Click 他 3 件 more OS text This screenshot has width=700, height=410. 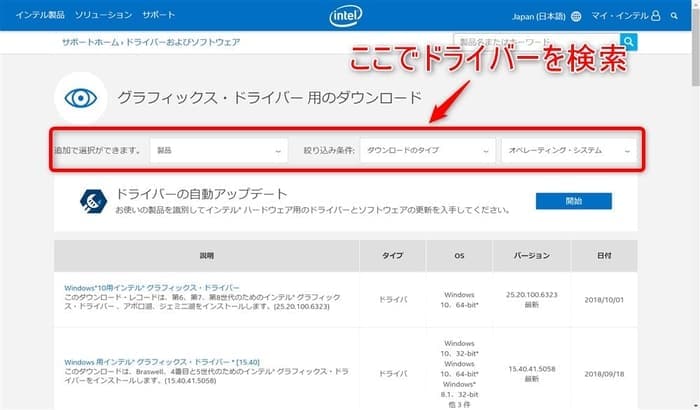point(459,405)
